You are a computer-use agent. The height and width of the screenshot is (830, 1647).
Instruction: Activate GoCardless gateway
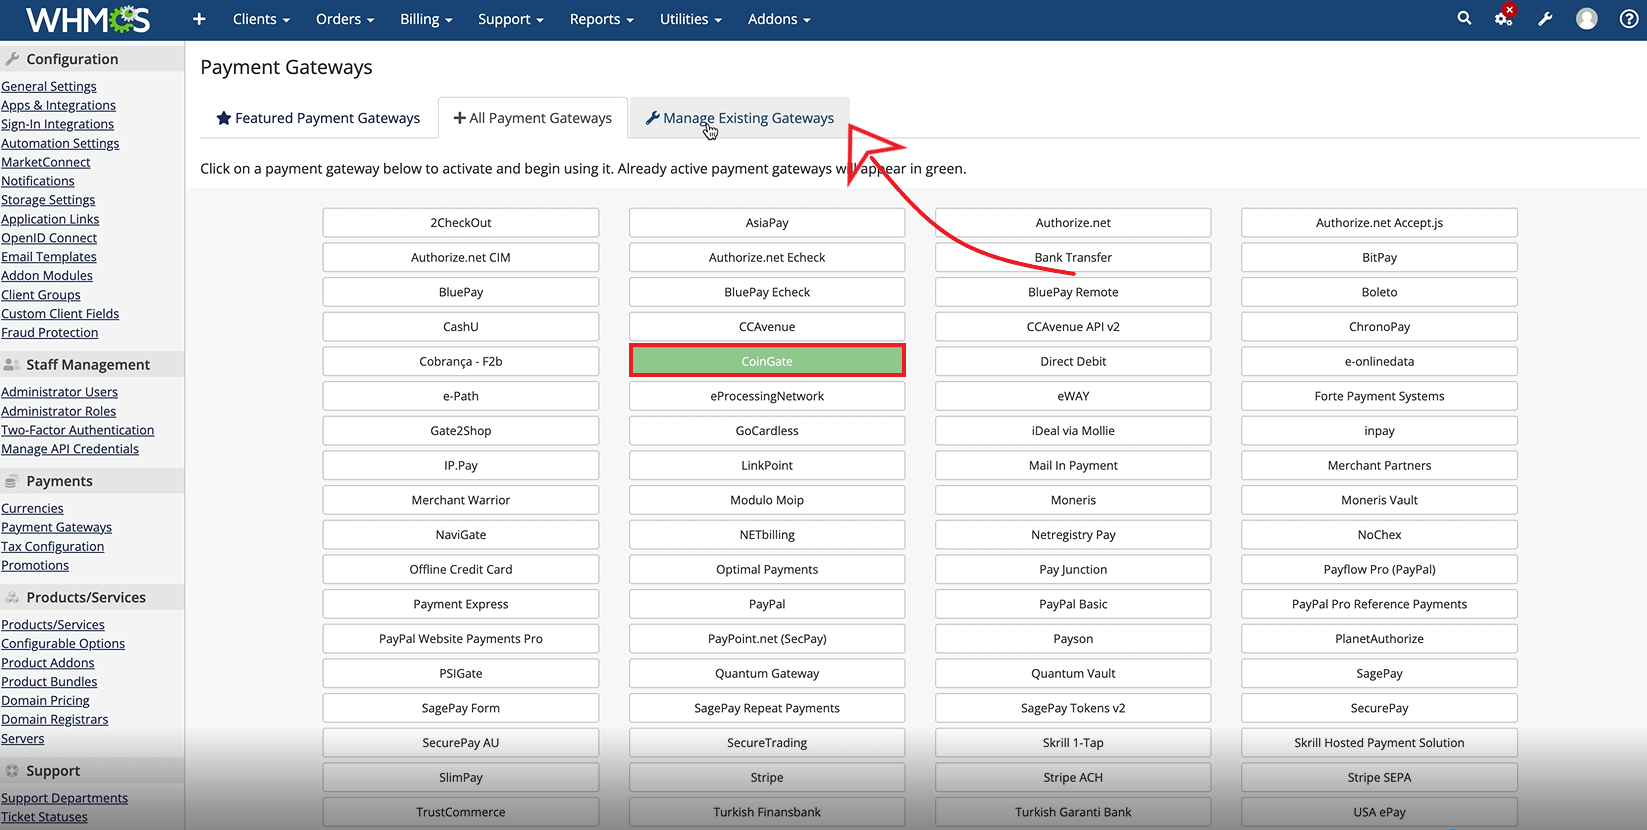point(767,430)
